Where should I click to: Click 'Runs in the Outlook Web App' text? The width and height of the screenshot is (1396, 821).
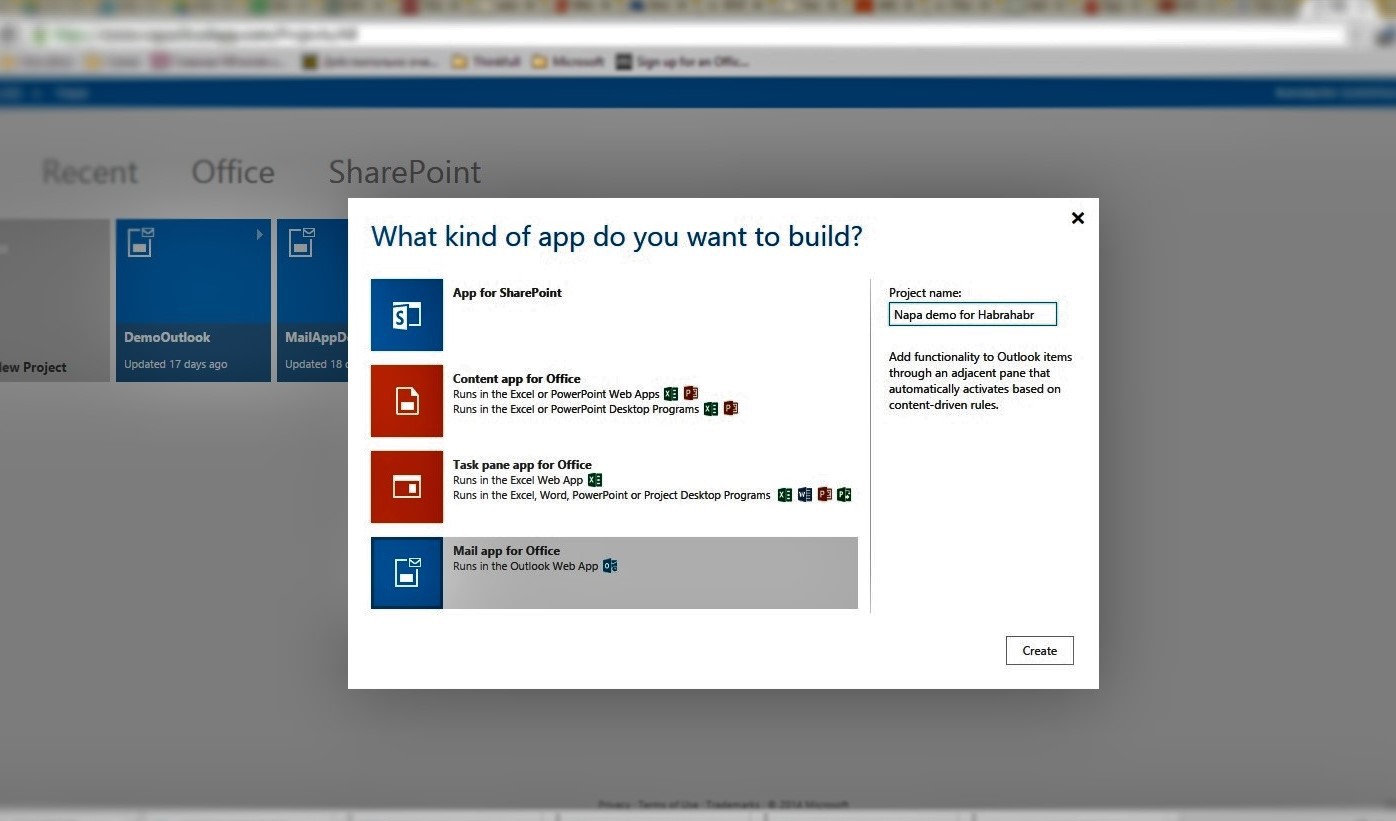526,566
